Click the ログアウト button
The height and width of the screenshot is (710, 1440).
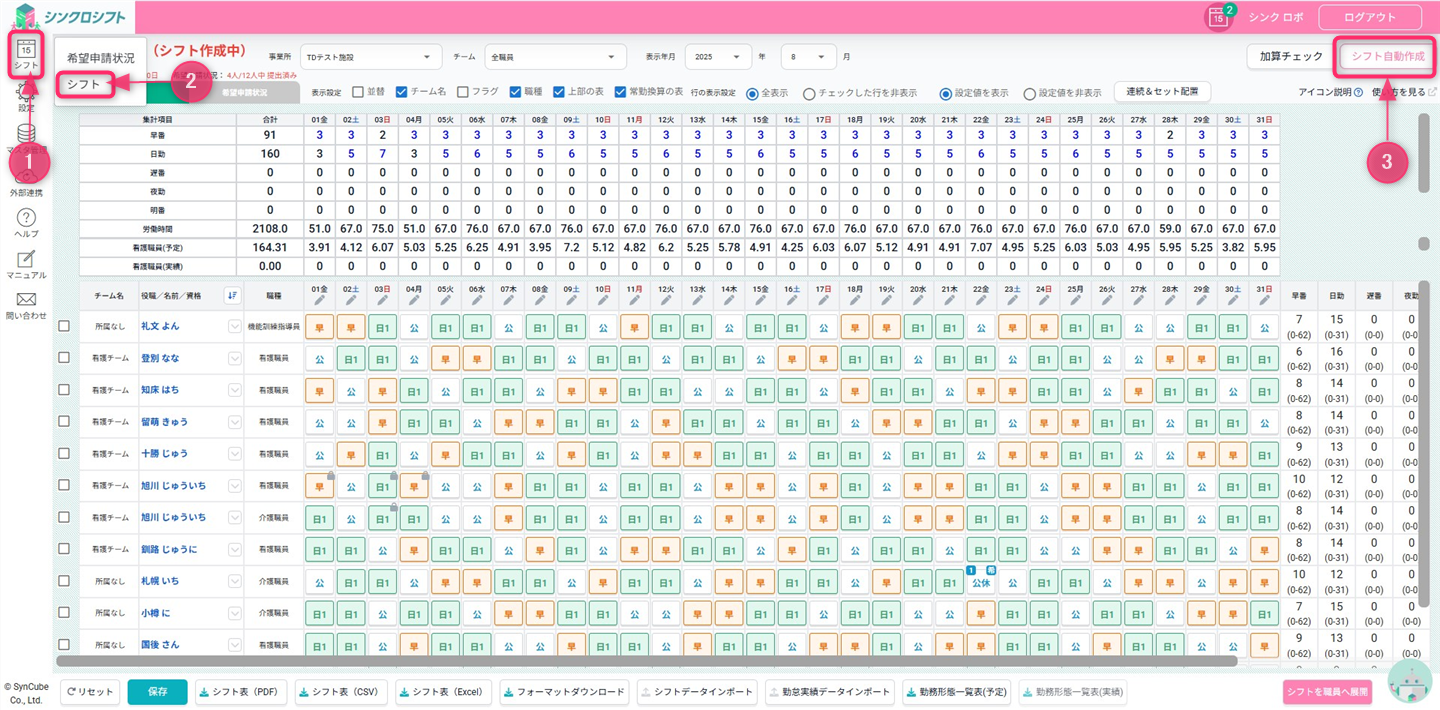[x=1370, y=17]
